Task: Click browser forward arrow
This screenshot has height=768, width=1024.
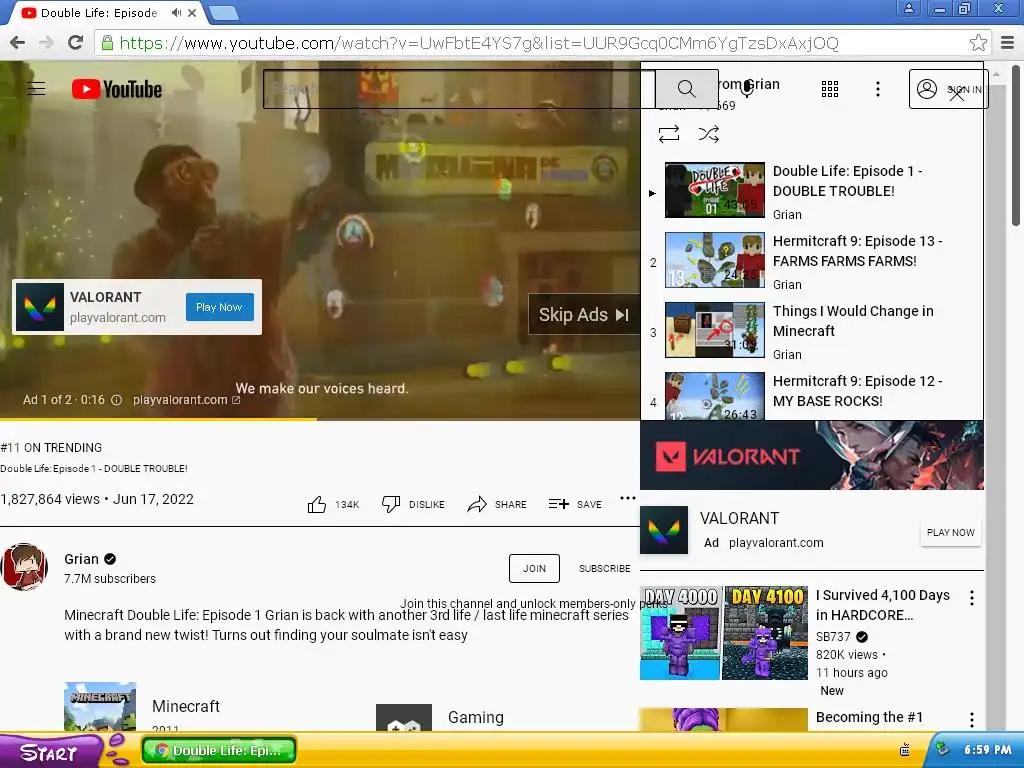Action: [x=46, y=43]
